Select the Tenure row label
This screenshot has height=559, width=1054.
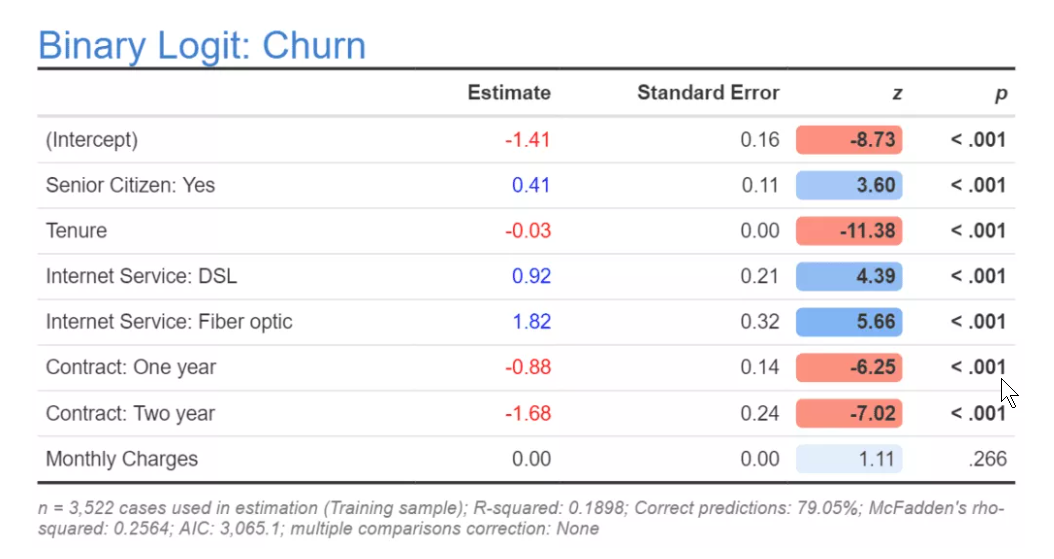point(76,230)
